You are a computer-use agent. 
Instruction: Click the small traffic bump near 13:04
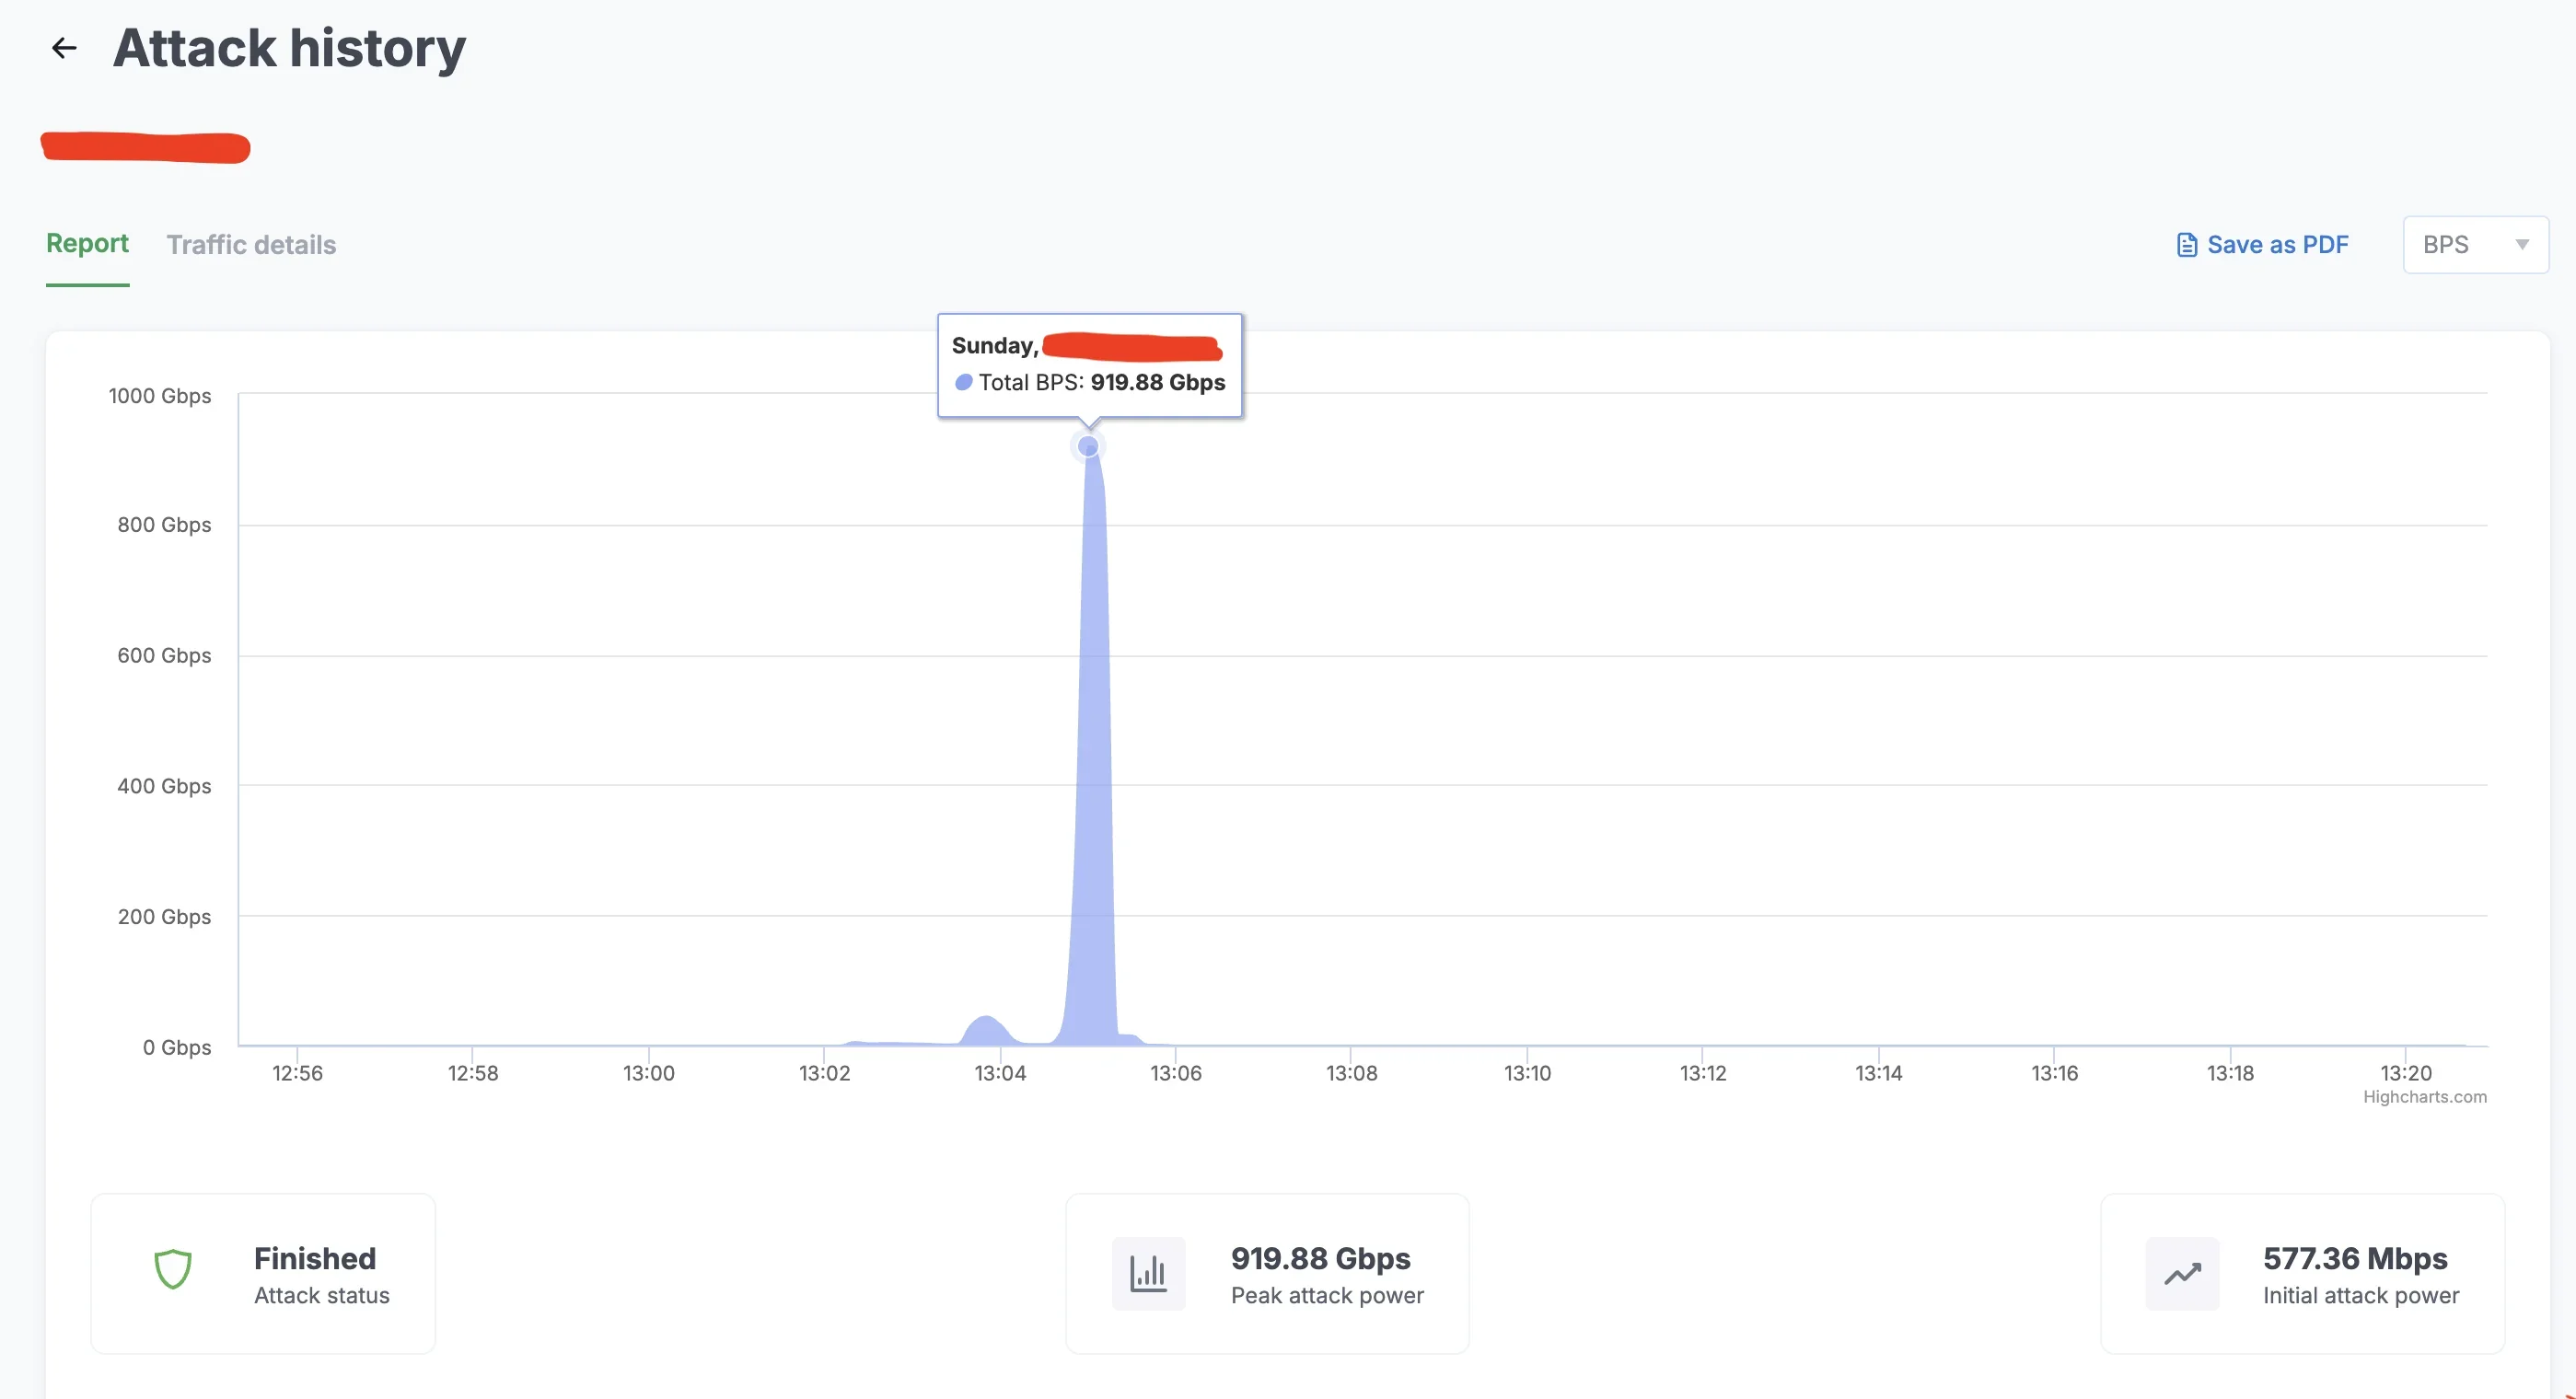pyautogui.click(x=987, y=1030)
